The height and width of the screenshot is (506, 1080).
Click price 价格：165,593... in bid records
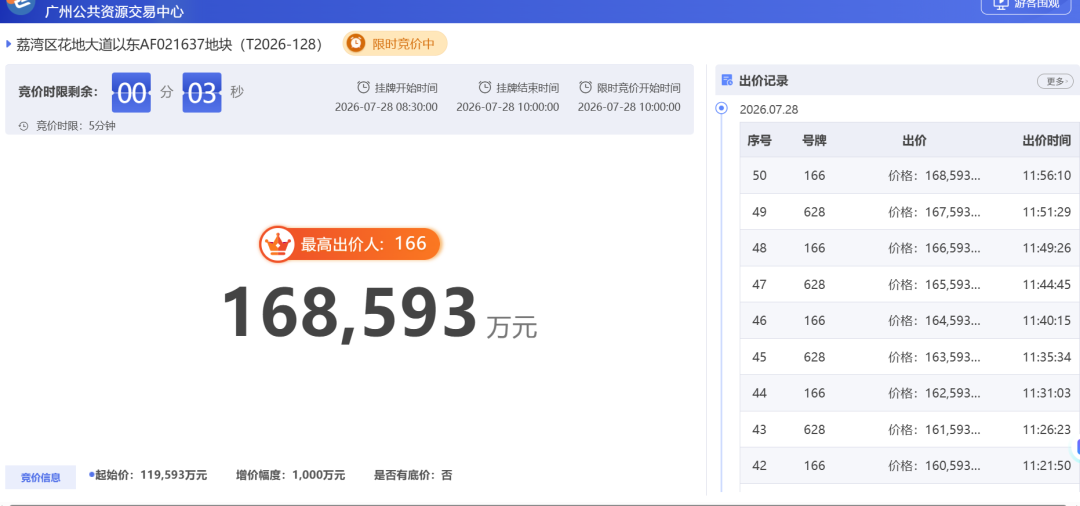[x=934, y=284]
